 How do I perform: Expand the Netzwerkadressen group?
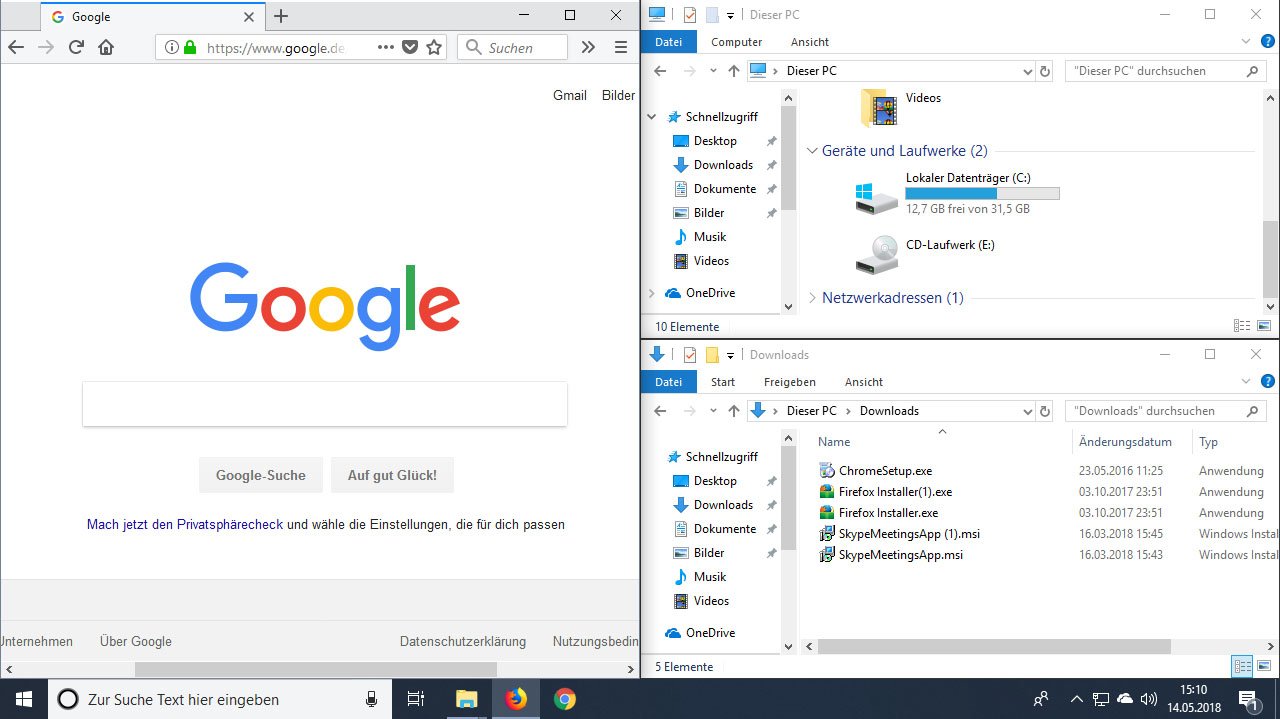[812, 298]
